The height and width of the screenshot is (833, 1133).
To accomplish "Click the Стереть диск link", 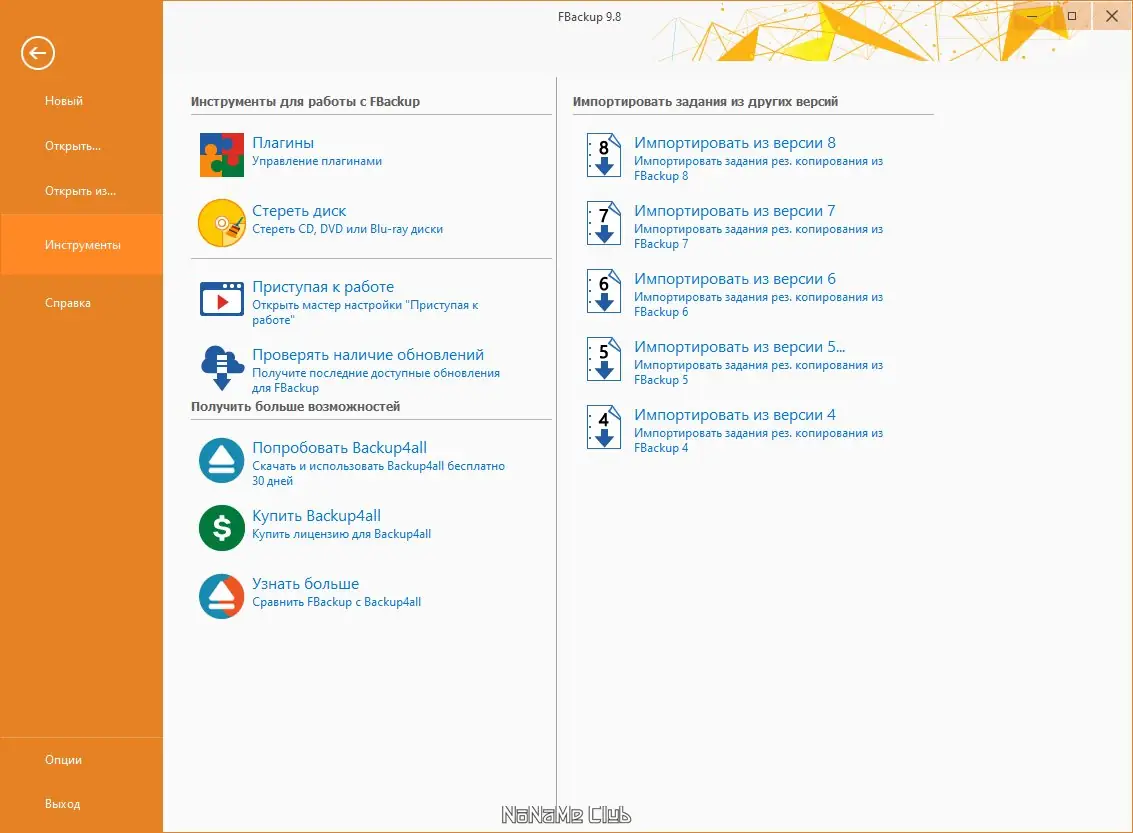I will pyautogui.click(x=299, y=210).
